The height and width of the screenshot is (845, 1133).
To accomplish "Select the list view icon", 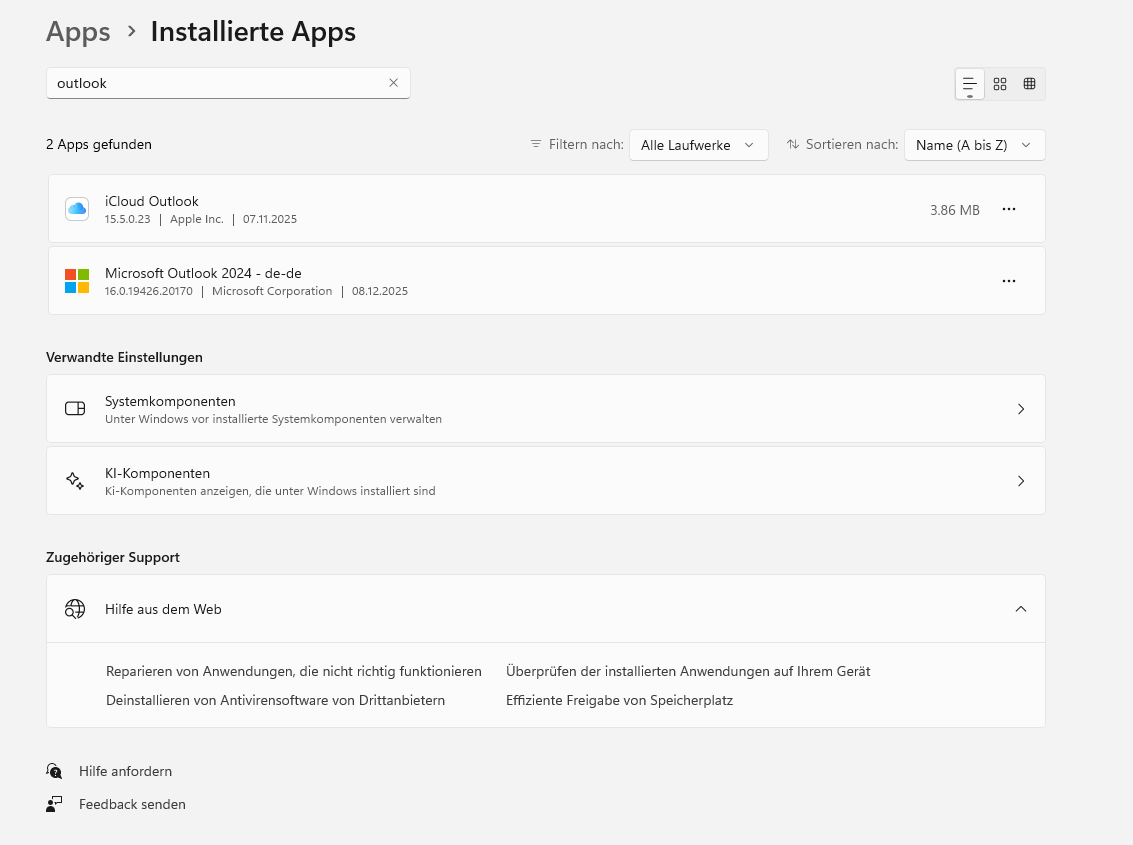I will tap(968, 84).
